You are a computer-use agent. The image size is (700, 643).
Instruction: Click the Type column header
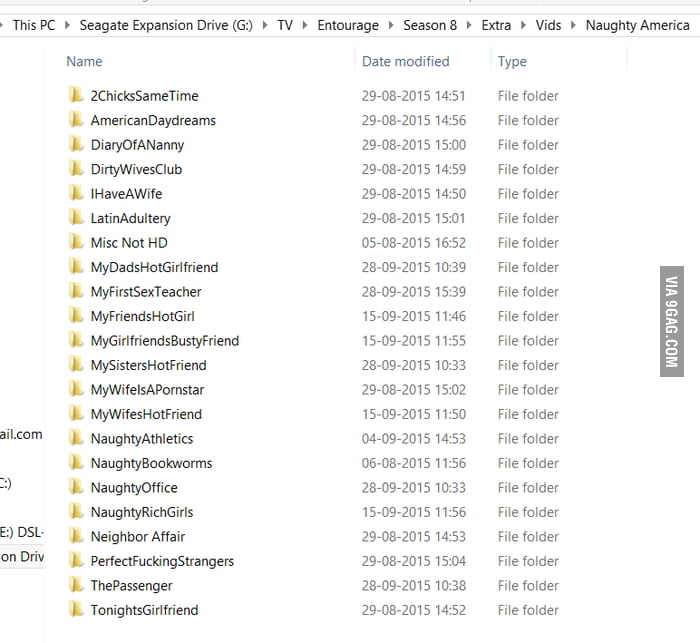click(512, 61)
